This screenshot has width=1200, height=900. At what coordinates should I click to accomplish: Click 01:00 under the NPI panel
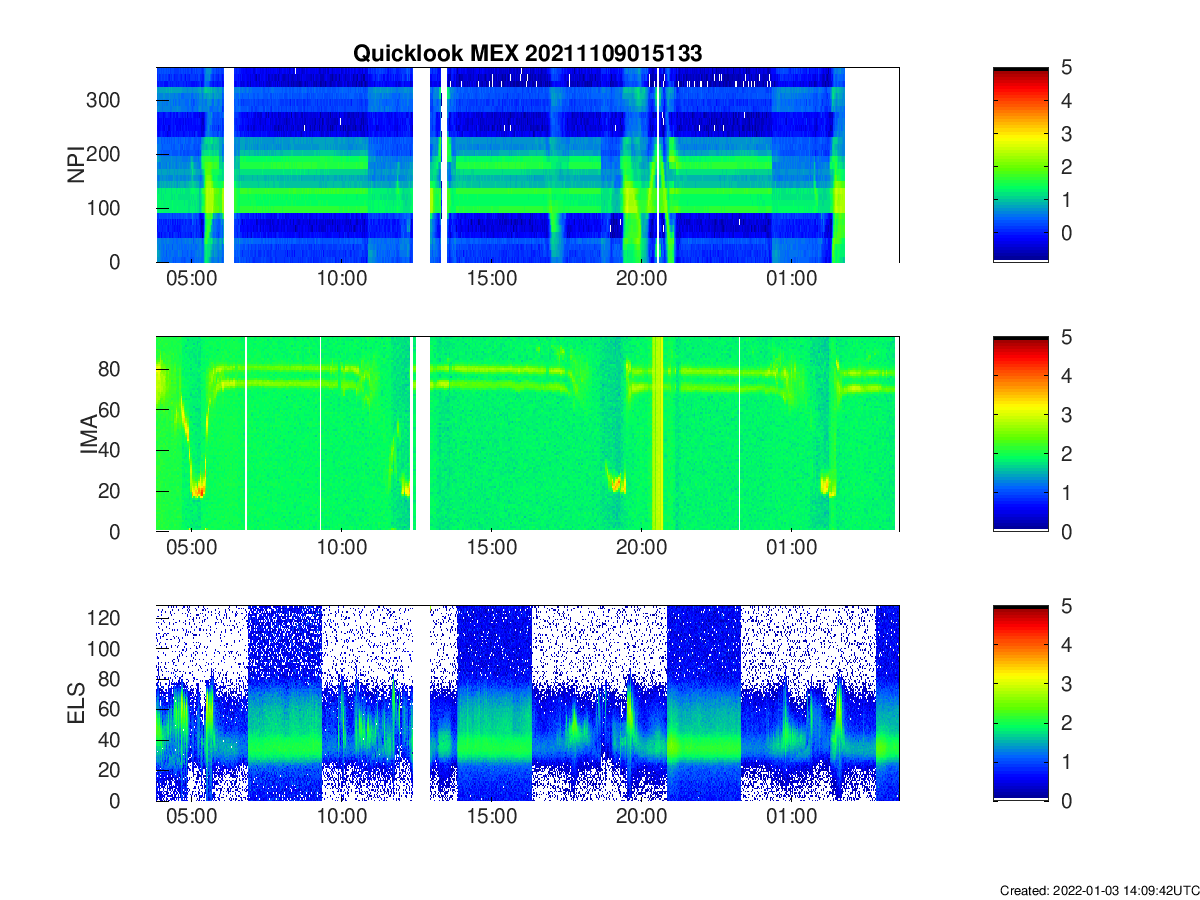[x=791, y=279]
